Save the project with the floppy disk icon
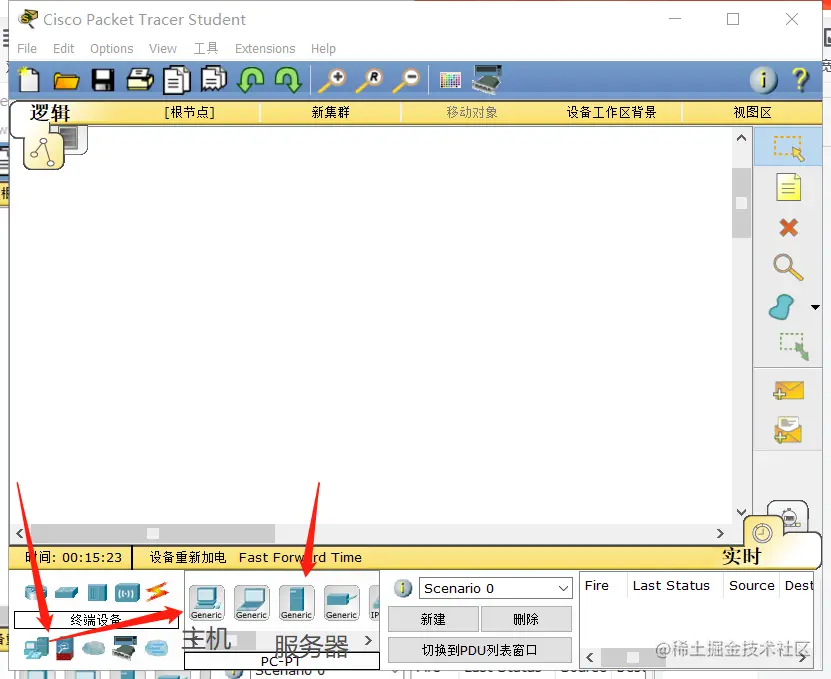Image resolution: width=831 pixels, height=679 pixels. click(103, 80)
